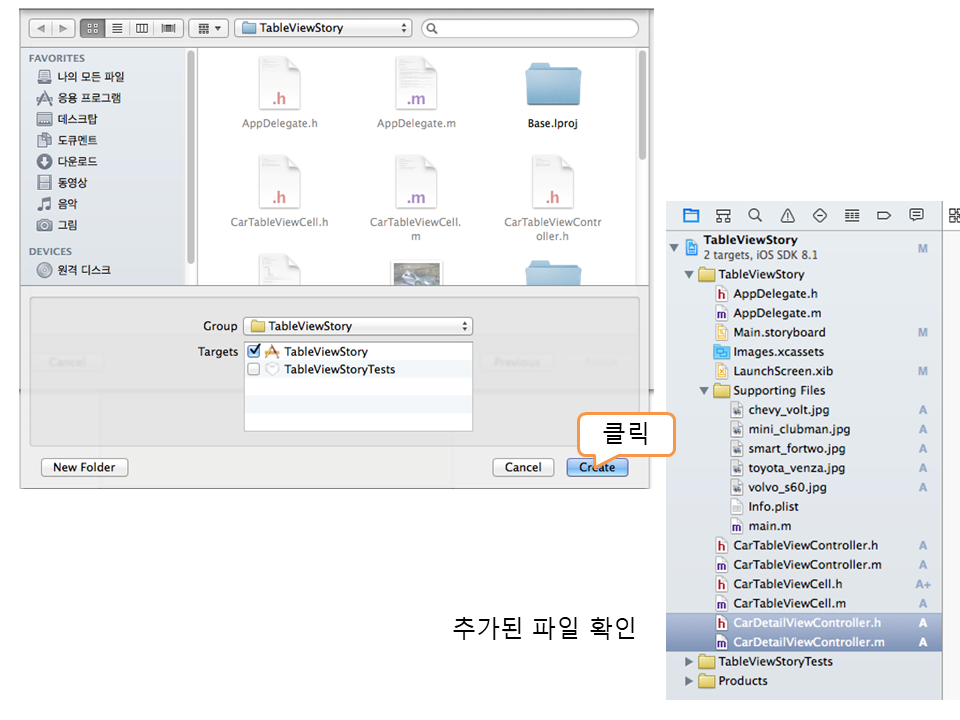Collapse the Supporting Files group
960x720 pixels.
[x=704, y=391]
